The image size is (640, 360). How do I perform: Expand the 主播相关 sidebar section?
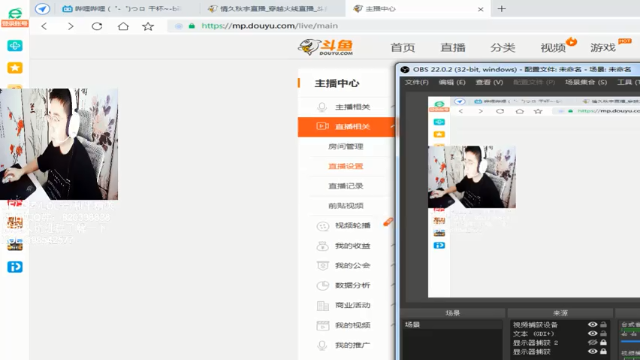point(393,107)
